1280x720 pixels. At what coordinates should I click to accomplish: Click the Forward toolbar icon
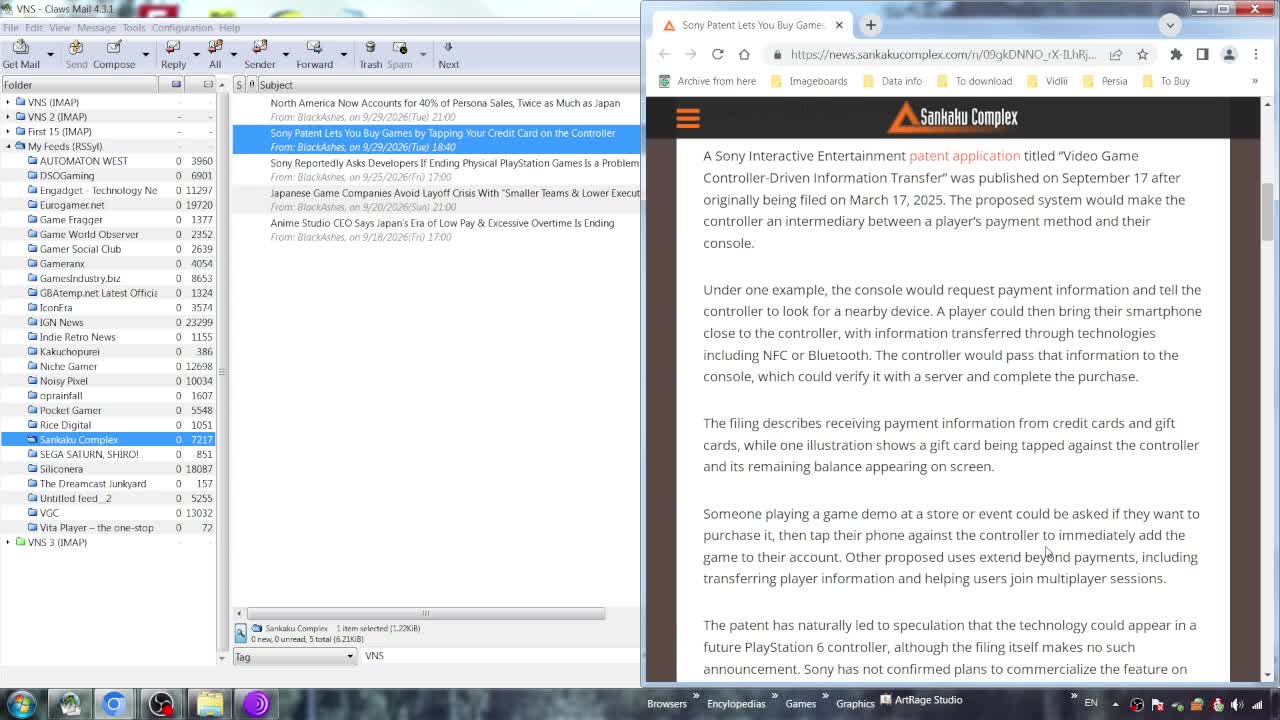pos(314,55)
